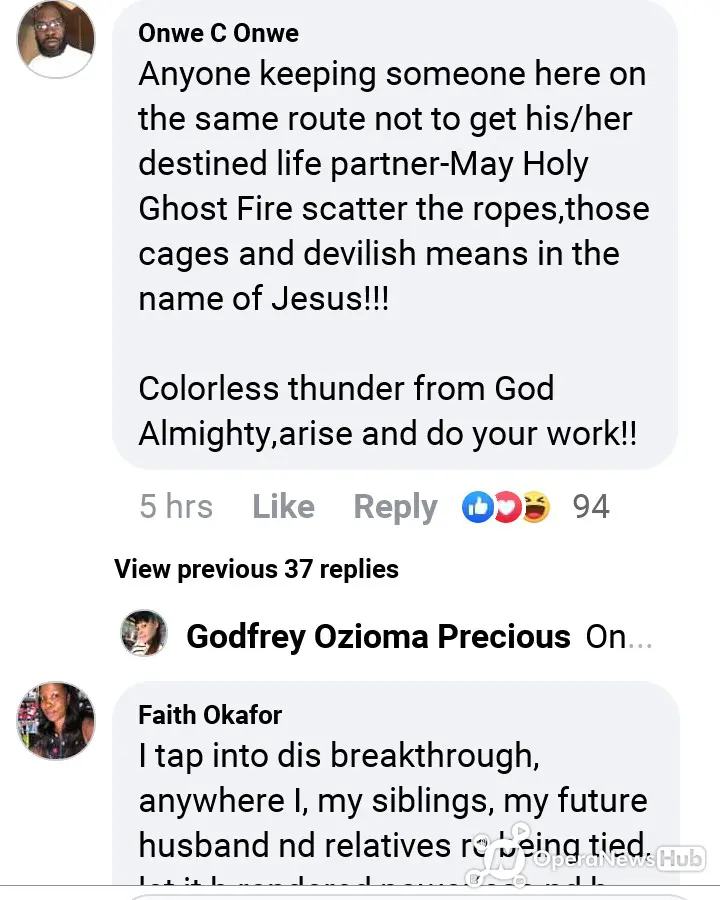The width and height of the screenshot is (720, 900).
Task: View the 94 reactions count
Action: tap(590, 507)
